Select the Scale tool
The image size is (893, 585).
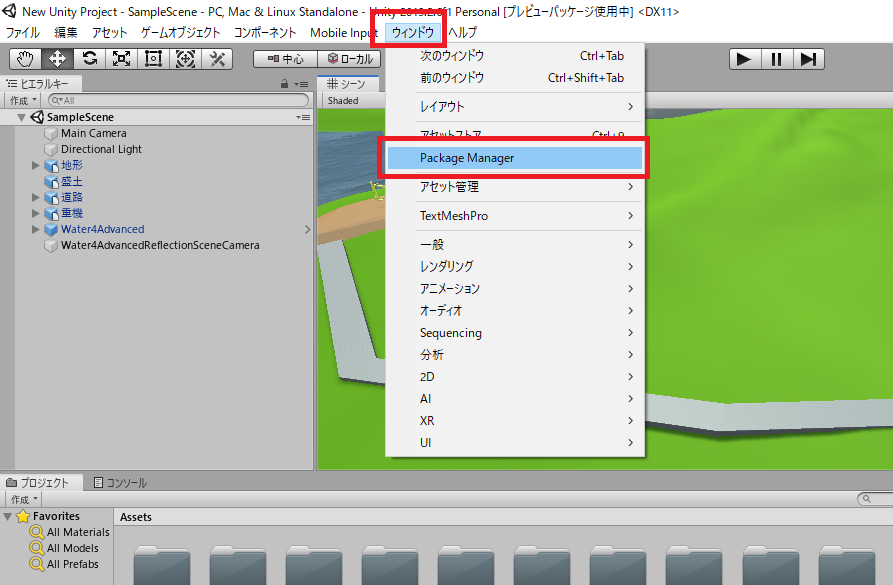(x=121, y=58)
